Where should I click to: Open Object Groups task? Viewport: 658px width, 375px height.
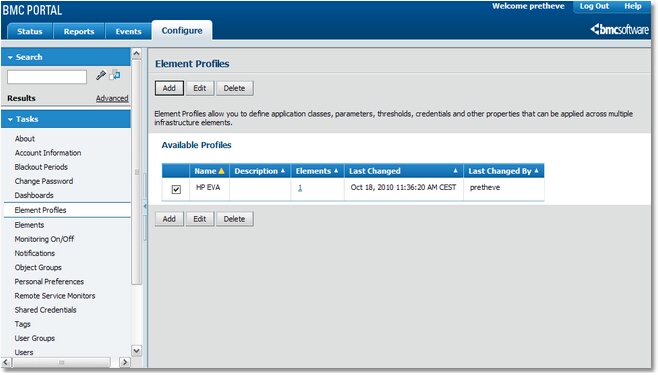click(38, 268)
